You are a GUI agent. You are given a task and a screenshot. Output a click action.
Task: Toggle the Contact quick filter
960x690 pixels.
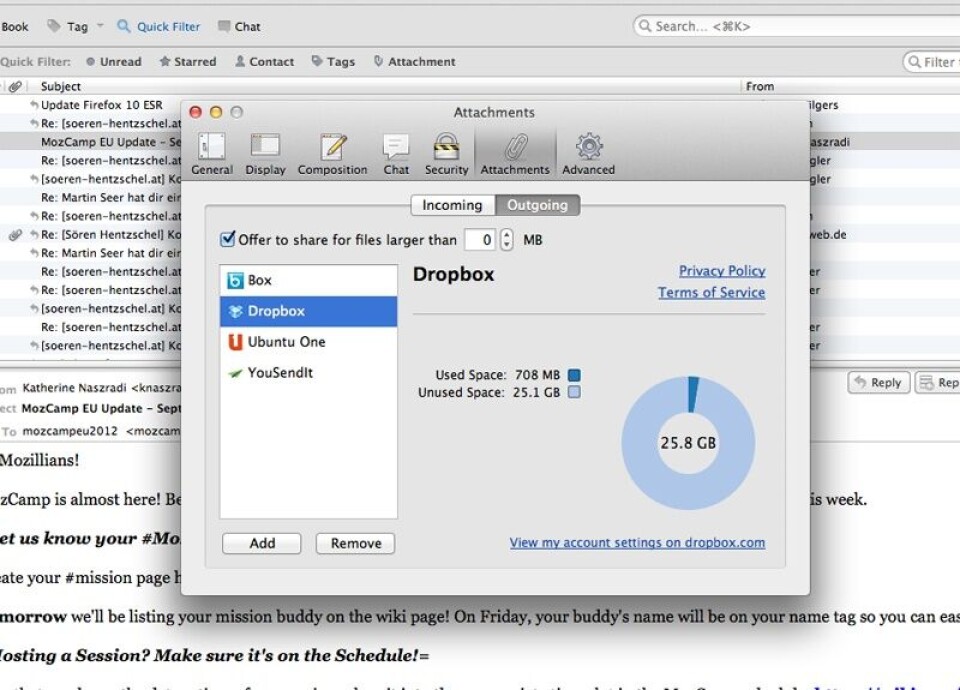264,61
